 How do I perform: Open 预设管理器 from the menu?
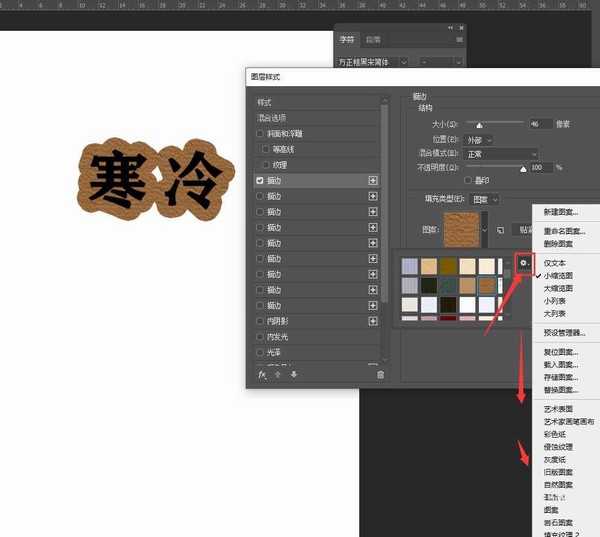click(x=564, y=332)
